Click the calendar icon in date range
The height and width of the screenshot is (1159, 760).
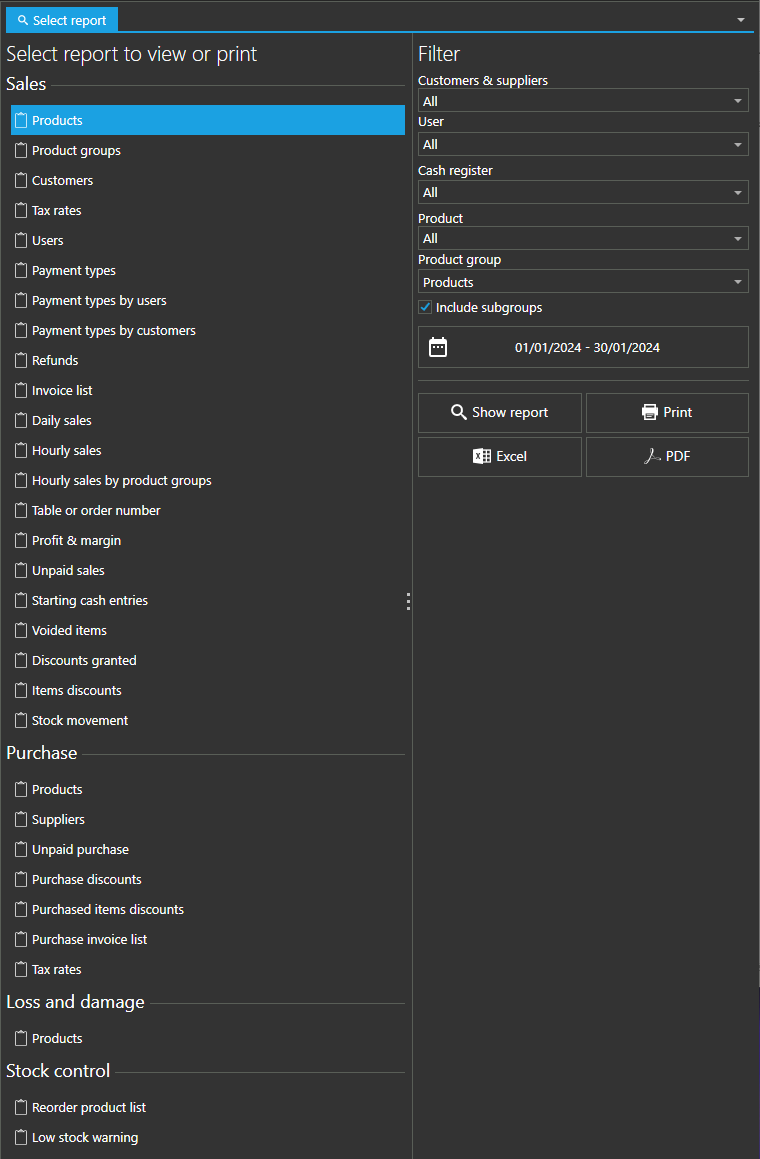(438, 347)
